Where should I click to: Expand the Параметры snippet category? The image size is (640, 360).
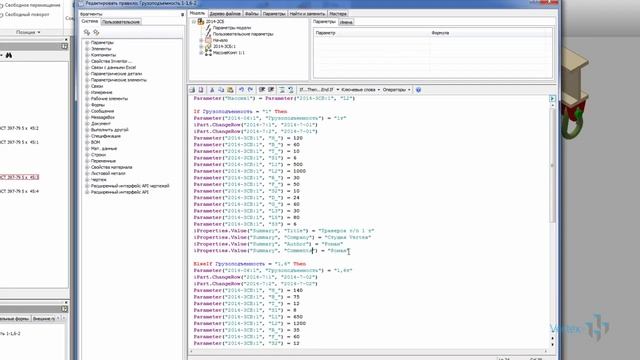[87, 42]
